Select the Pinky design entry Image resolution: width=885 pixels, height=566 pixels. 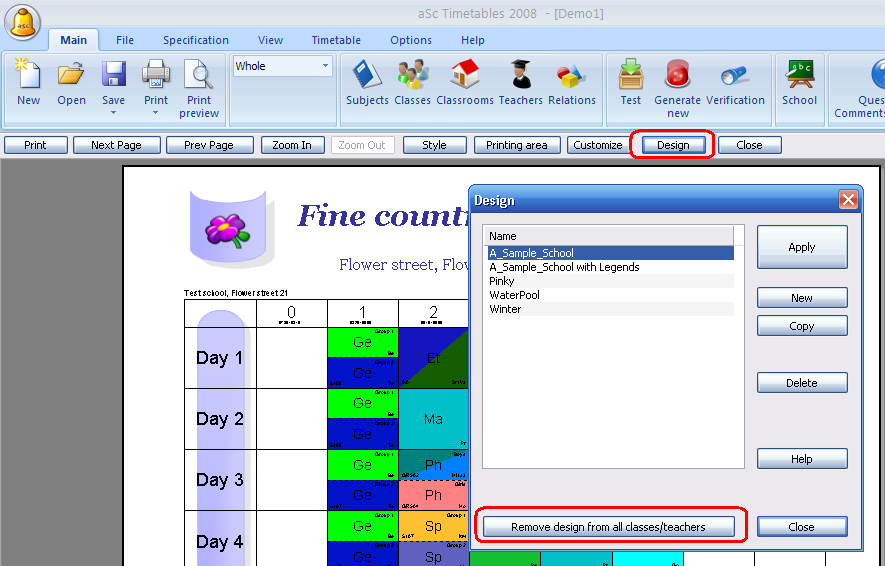[502, 281]
